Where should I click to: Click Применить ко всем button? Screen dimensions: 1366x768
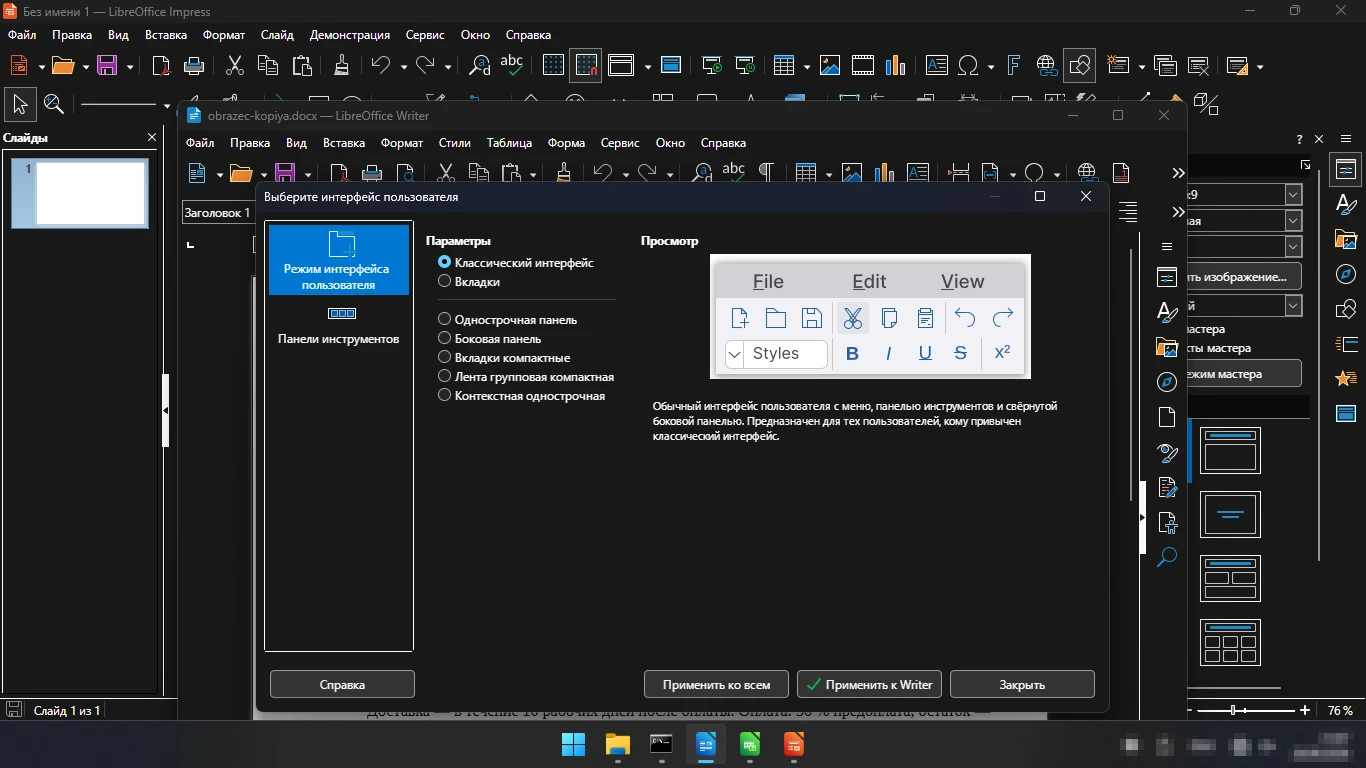point(716,685)
